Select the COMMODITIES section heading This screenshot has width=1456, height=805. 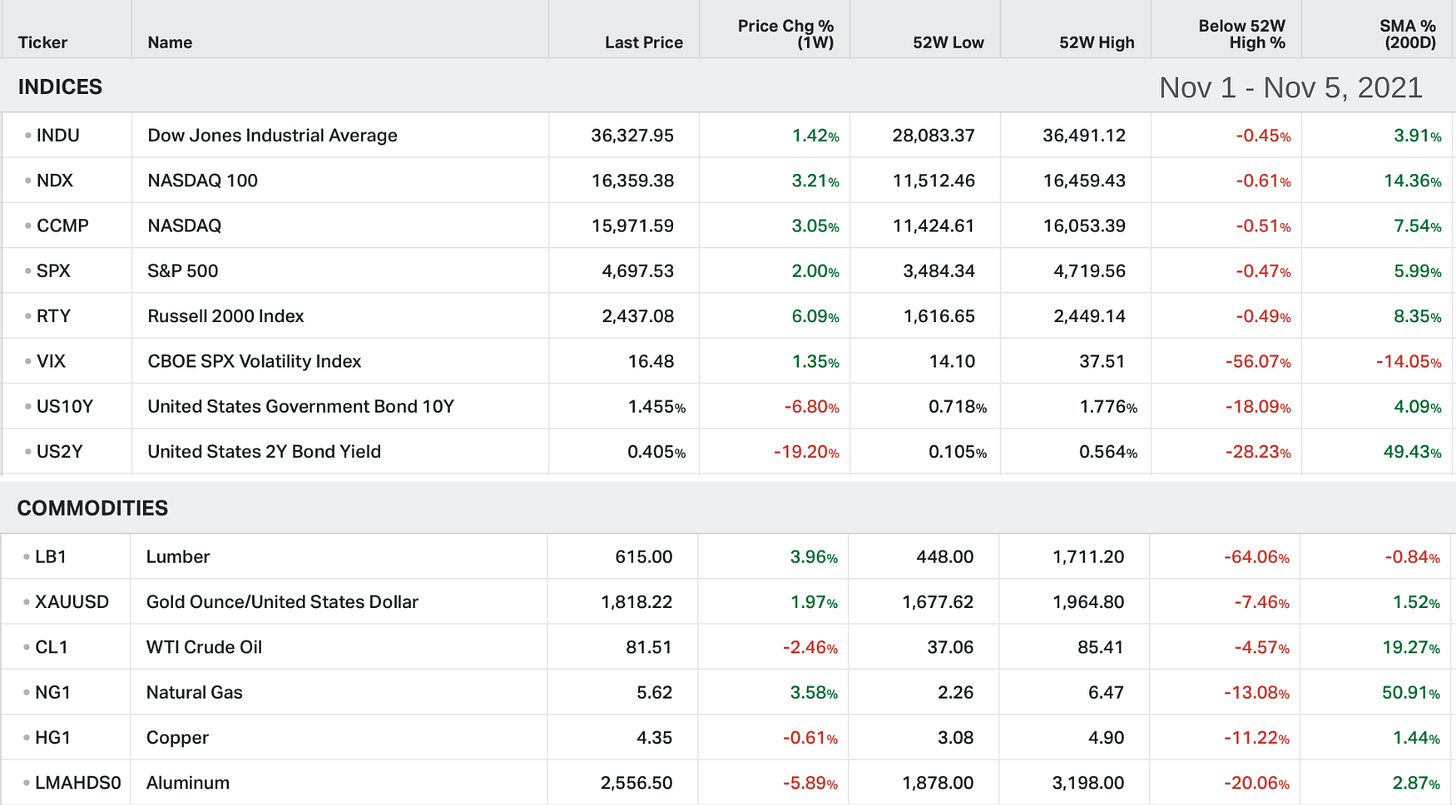(x=93, y=508)
